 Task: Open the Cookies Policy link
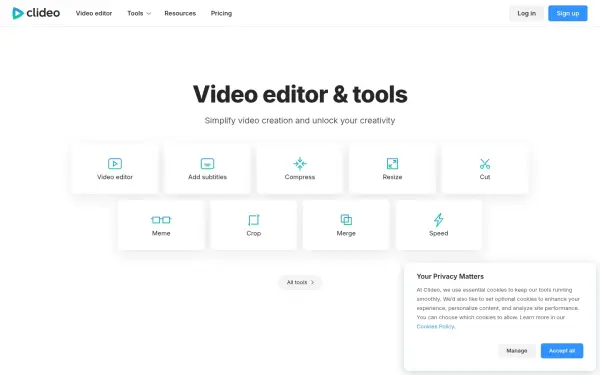[x=435, y=327]
